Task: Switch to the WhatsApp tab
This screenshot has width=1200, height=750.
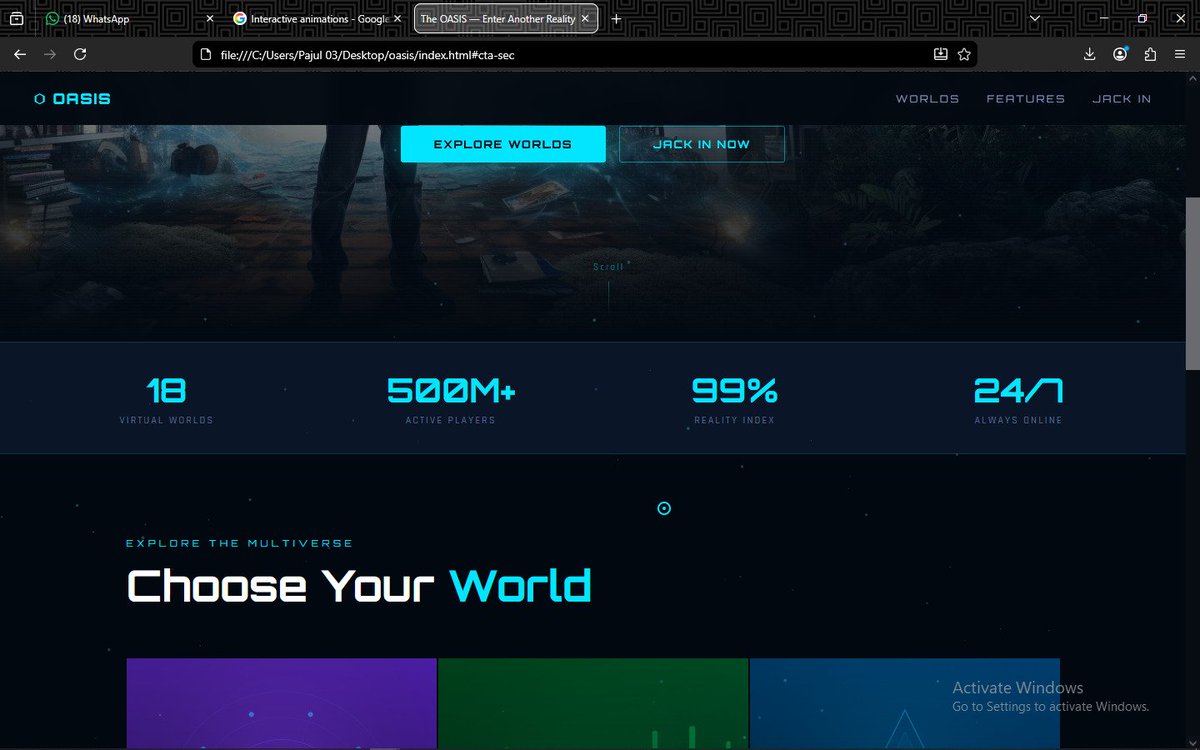Action: point(129,19)
